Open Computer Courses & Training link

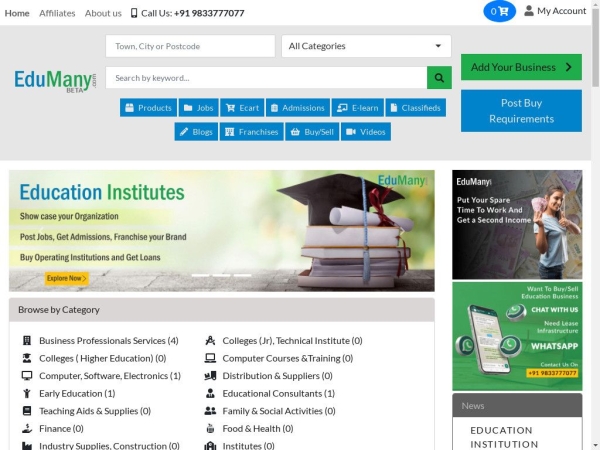coord(288,358)
